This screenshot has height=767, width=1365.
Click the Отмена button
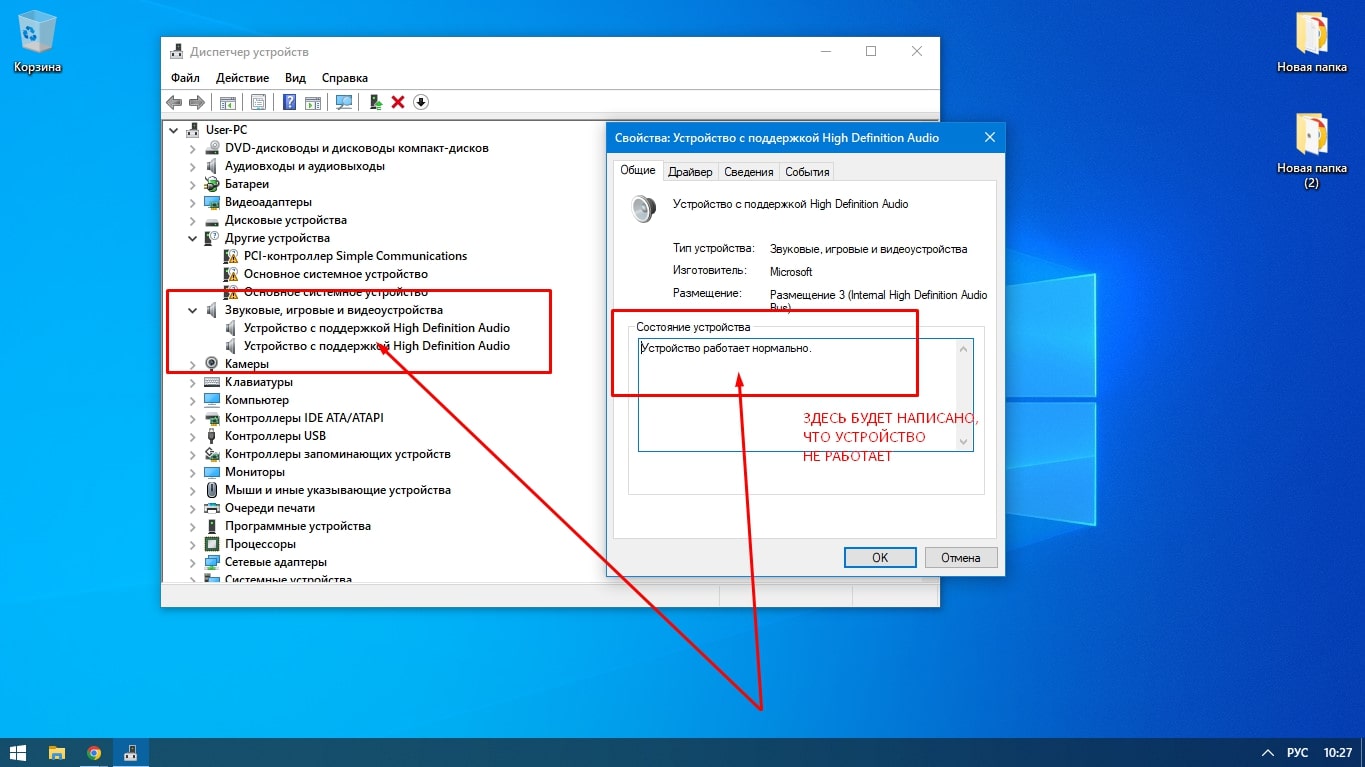pos(960,557)
